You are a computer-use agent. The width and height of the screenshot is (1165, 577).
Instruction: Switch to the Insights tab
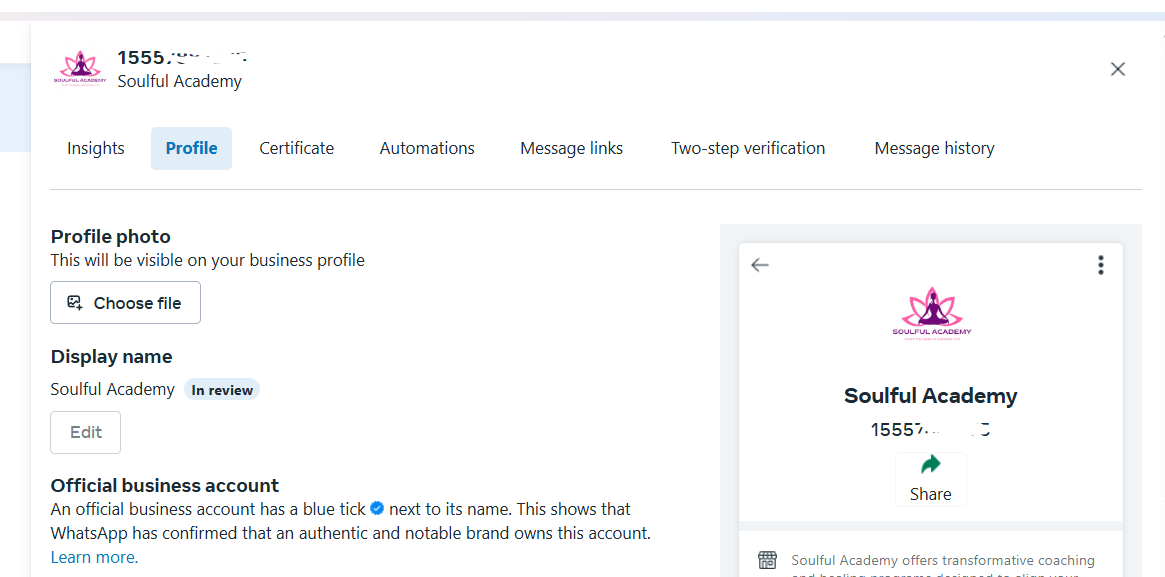[x=96, y=149]
